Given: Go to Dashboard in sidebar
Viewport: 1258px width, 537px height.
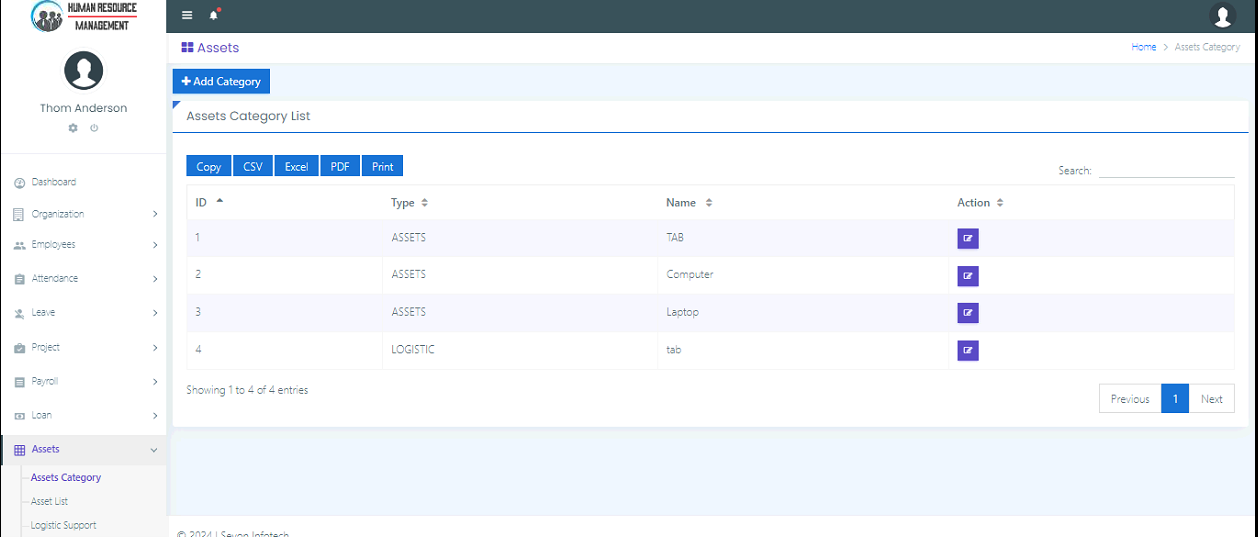Looking at the screenshot, I should click(53, 182).
